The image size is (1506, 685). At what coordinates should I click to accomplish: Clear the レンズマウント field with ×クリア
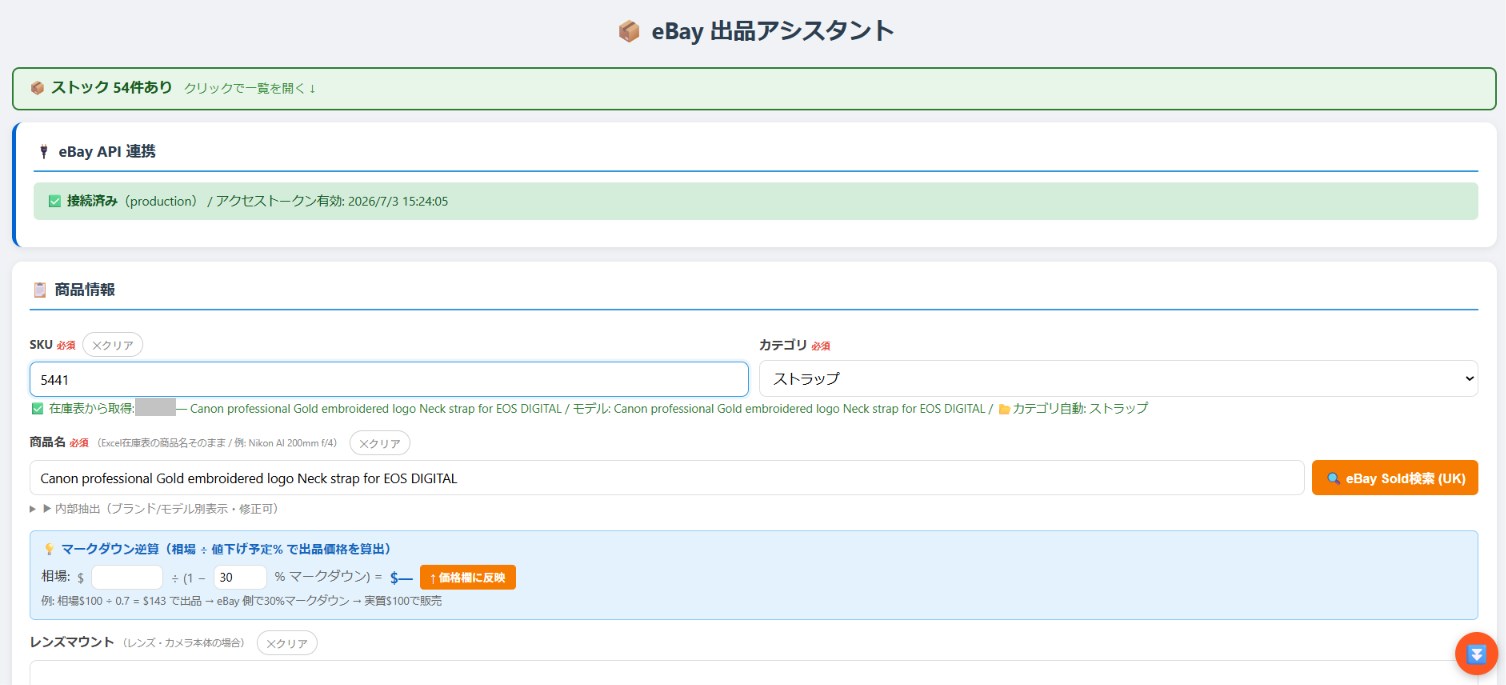pos(287,643)
